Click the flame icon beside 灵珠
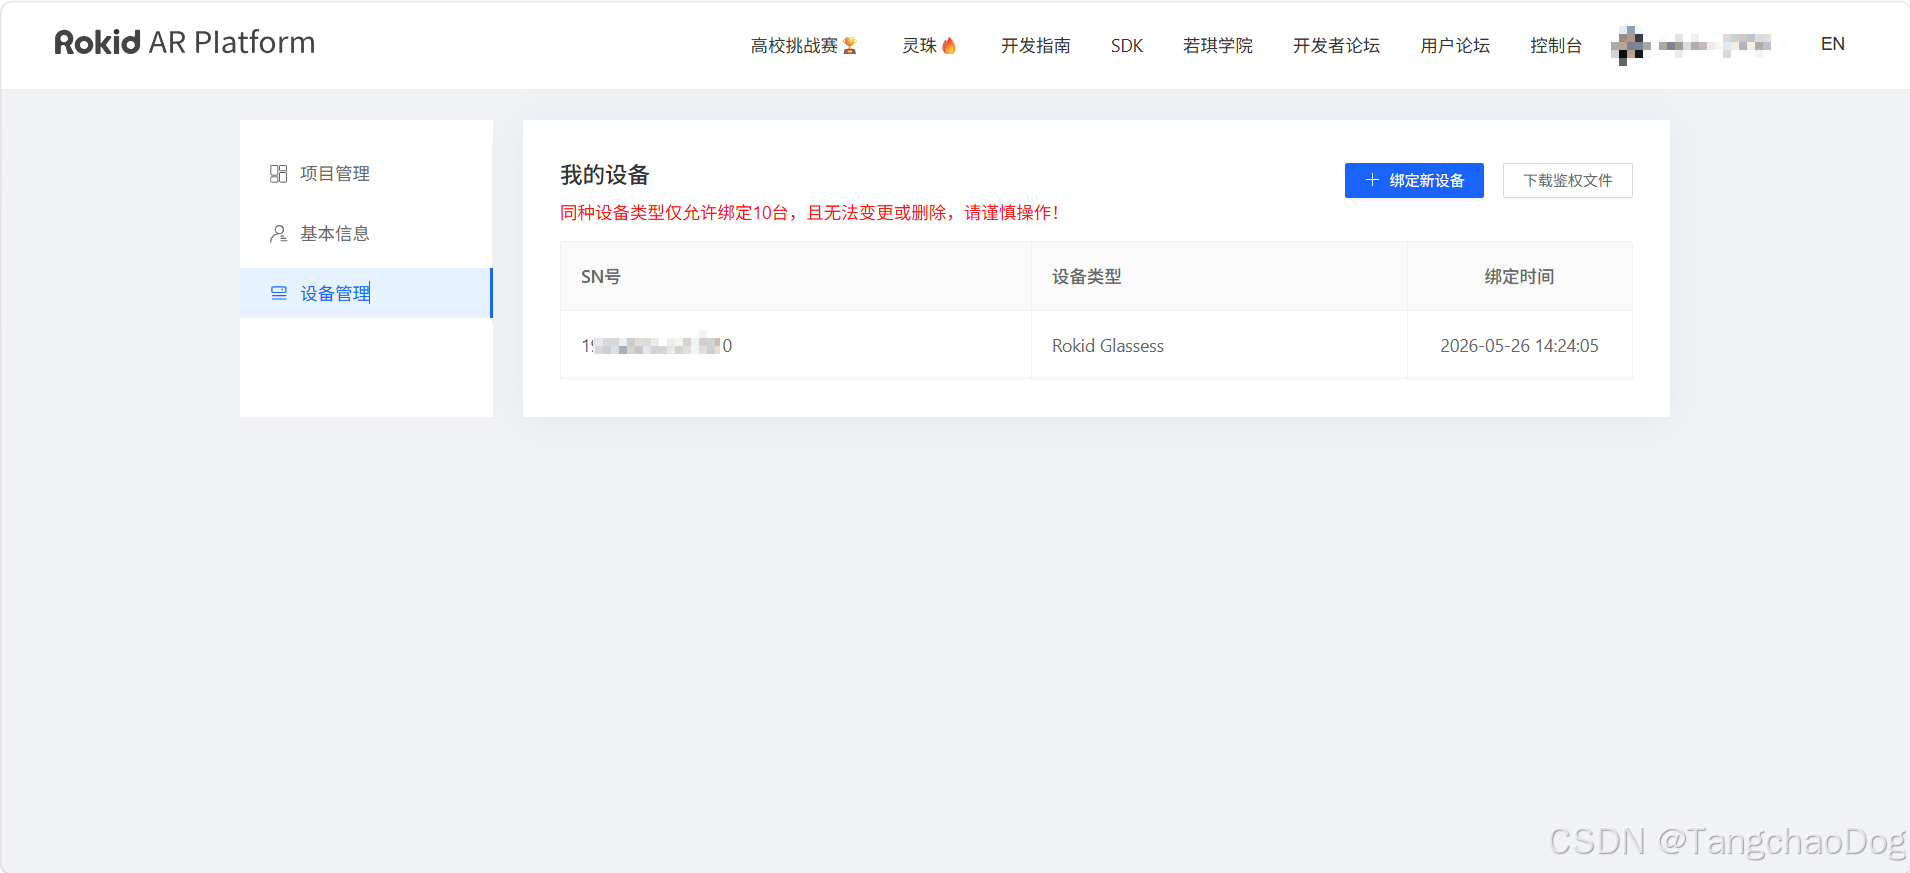This screenshot has height=873, width=1910. pos(949,45)
